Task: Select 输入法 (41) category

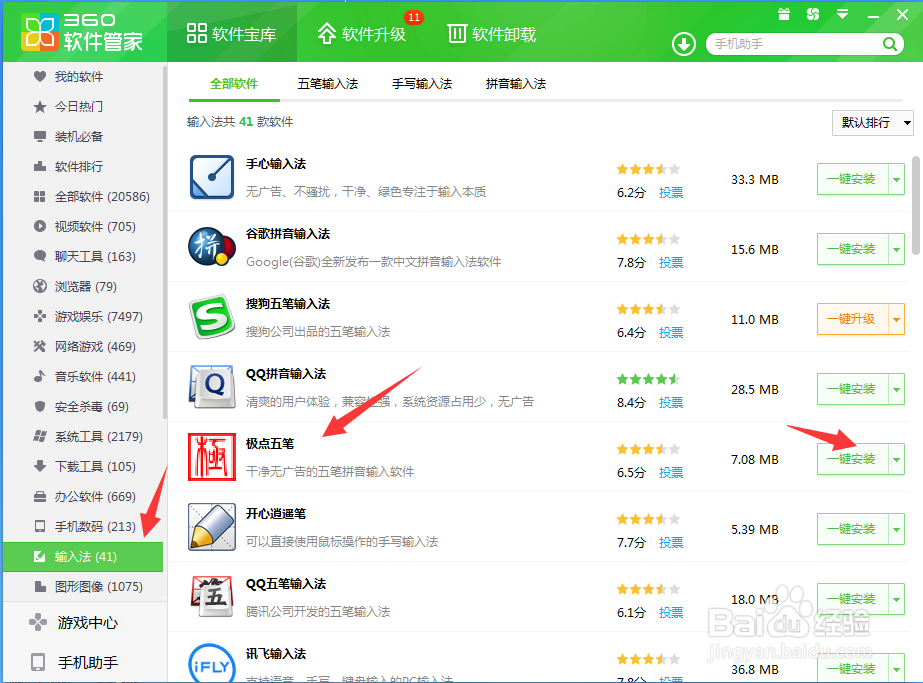Action: (83, 557)
